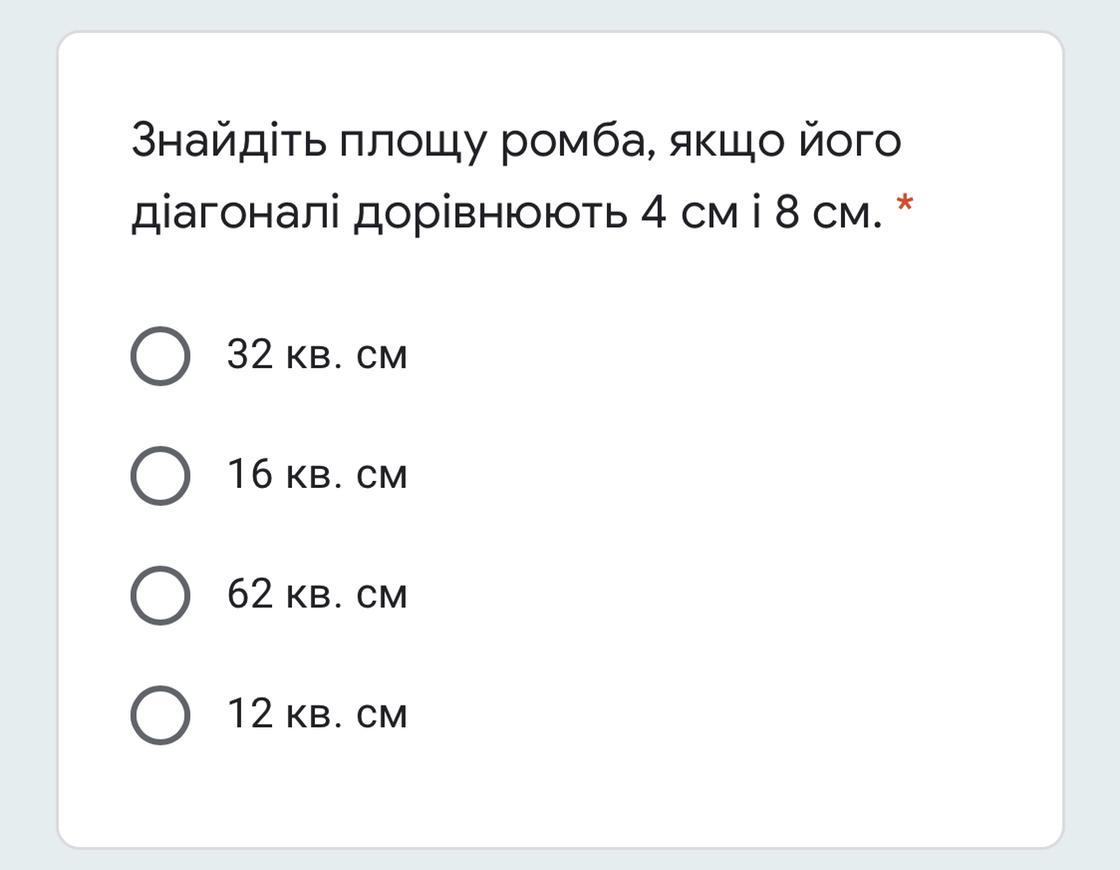The height and width of the screenshot is (870, 1120).
Task: Mark sixteen square centimeters as the answer
Action: click(160, 476)
